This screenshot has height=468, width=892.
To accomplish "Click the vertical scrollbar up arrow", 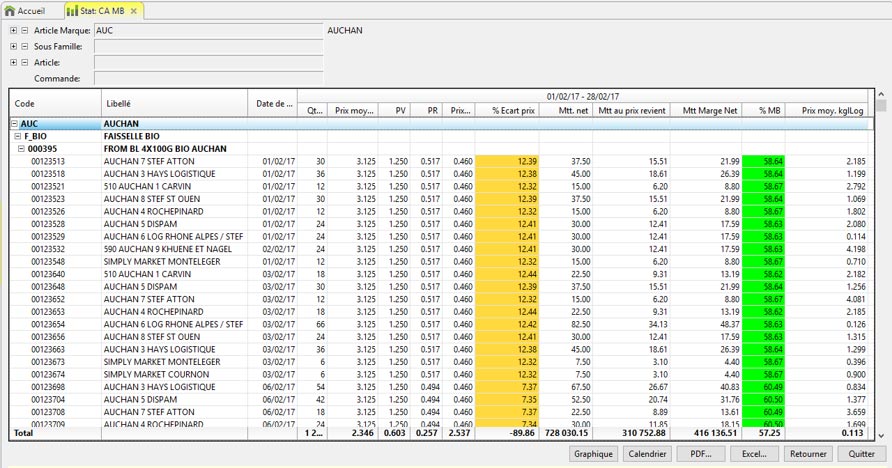I will point(881,94).
